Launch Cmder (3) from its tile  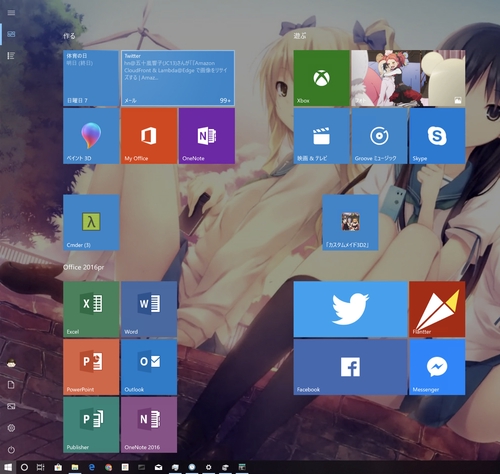[x=91, y=222]
